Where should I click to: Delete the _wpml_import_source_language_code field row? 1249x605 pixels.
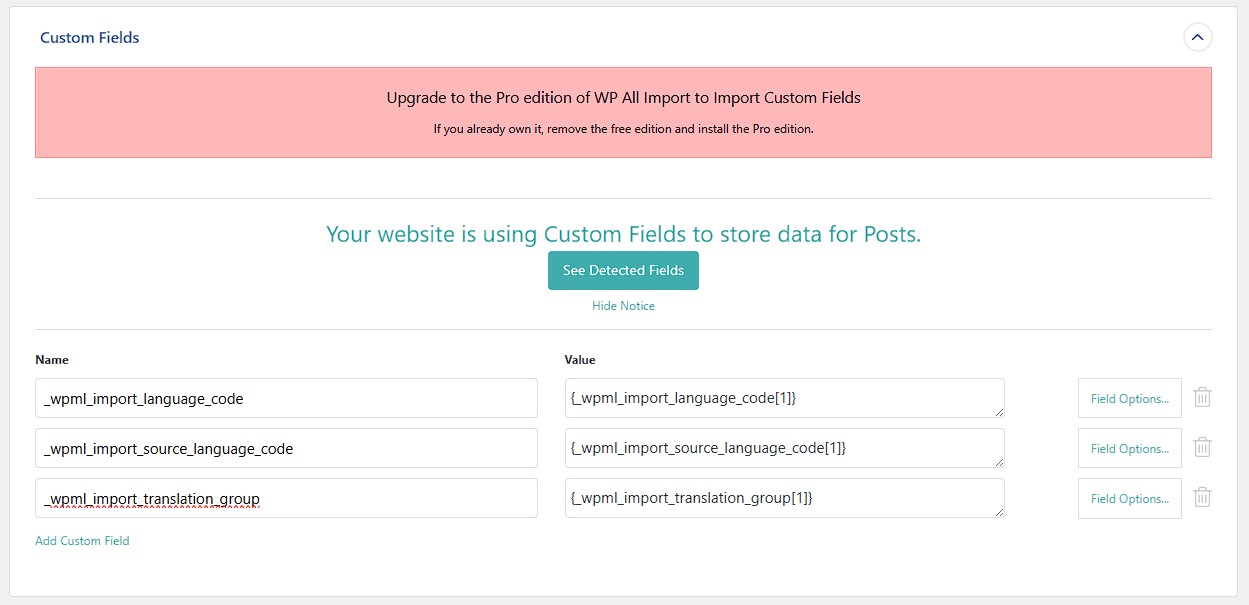tap(1203, 447)
